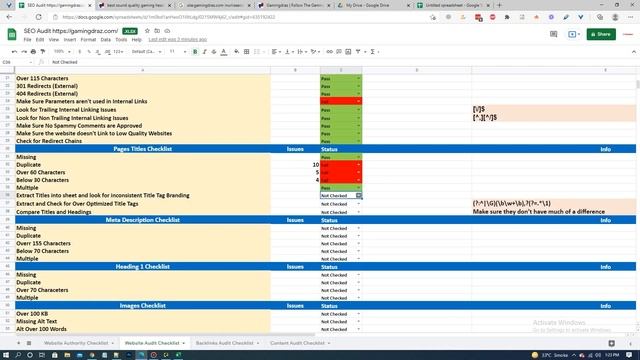Open Windows taskbar search
Screen dimensions: 640x360
coord(18,355)
